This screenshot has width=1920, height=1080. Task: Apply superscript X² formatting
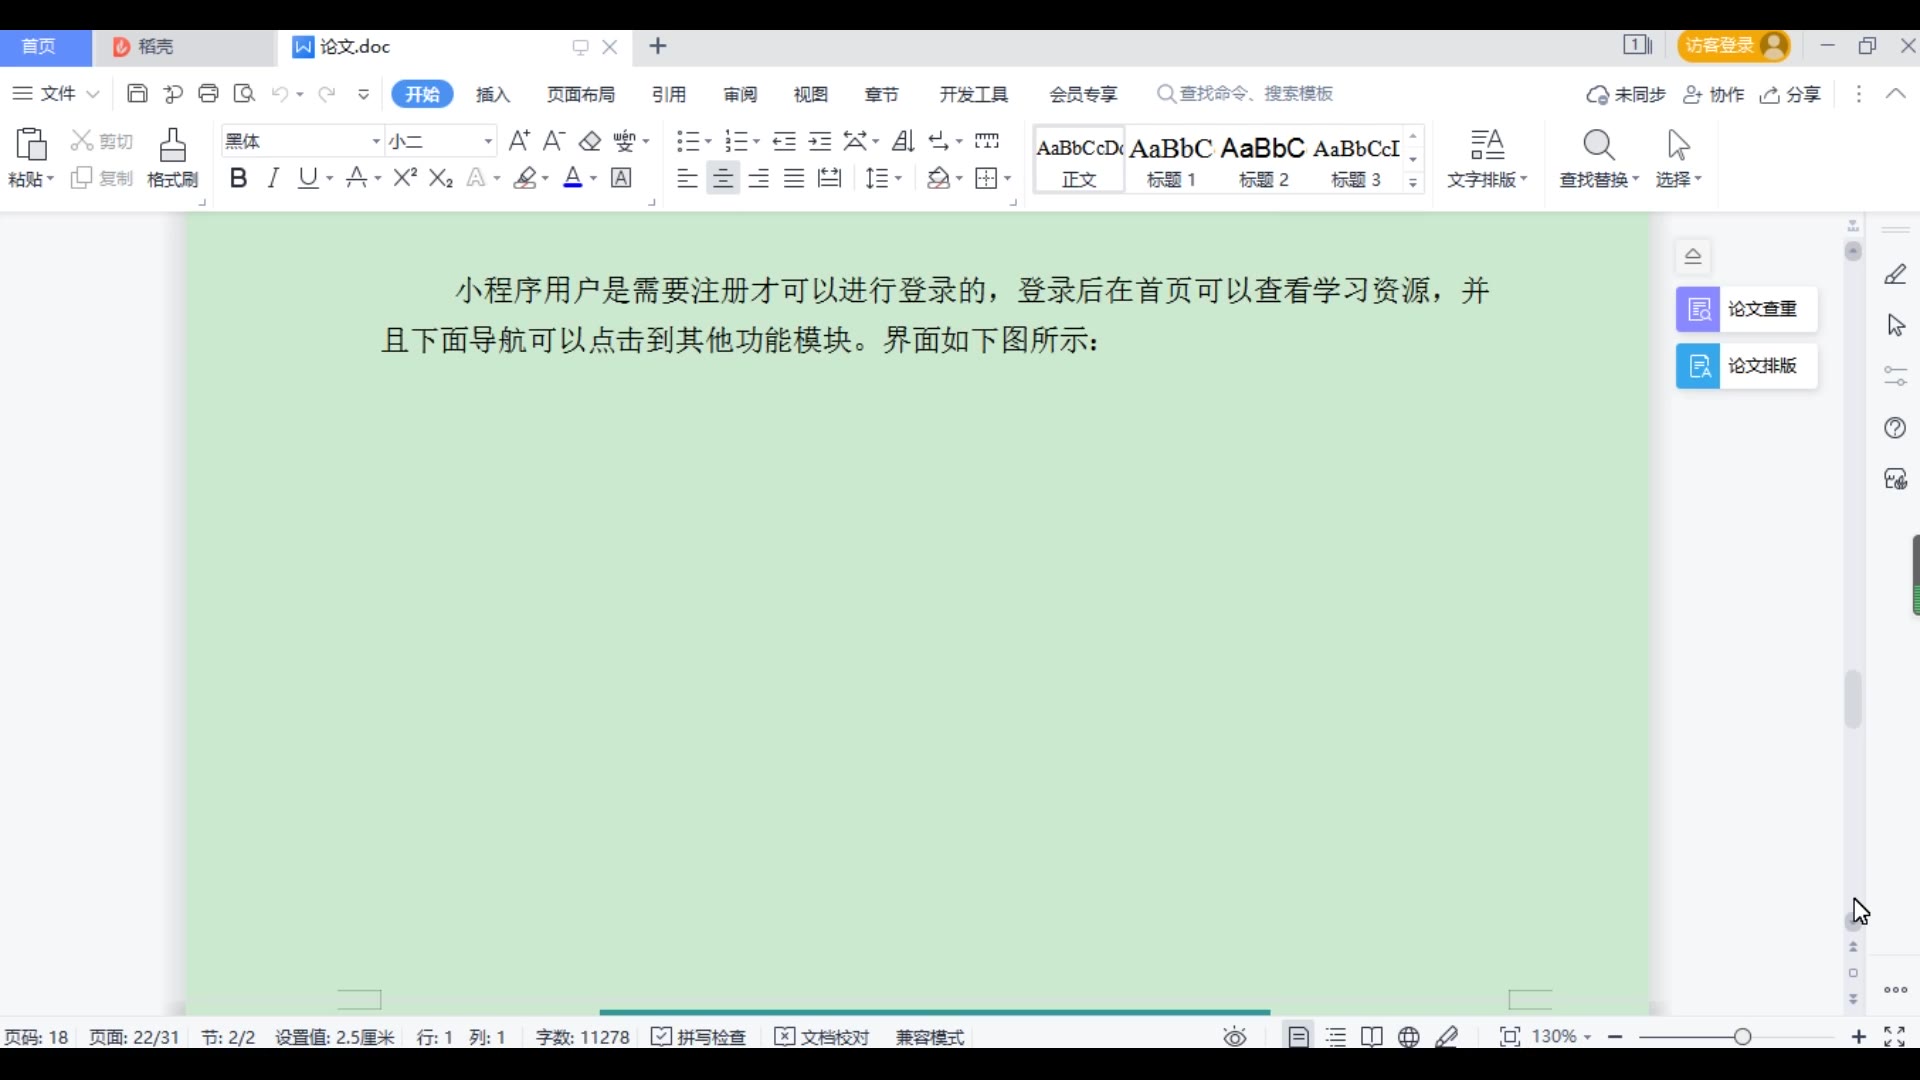tap(405, 178)
